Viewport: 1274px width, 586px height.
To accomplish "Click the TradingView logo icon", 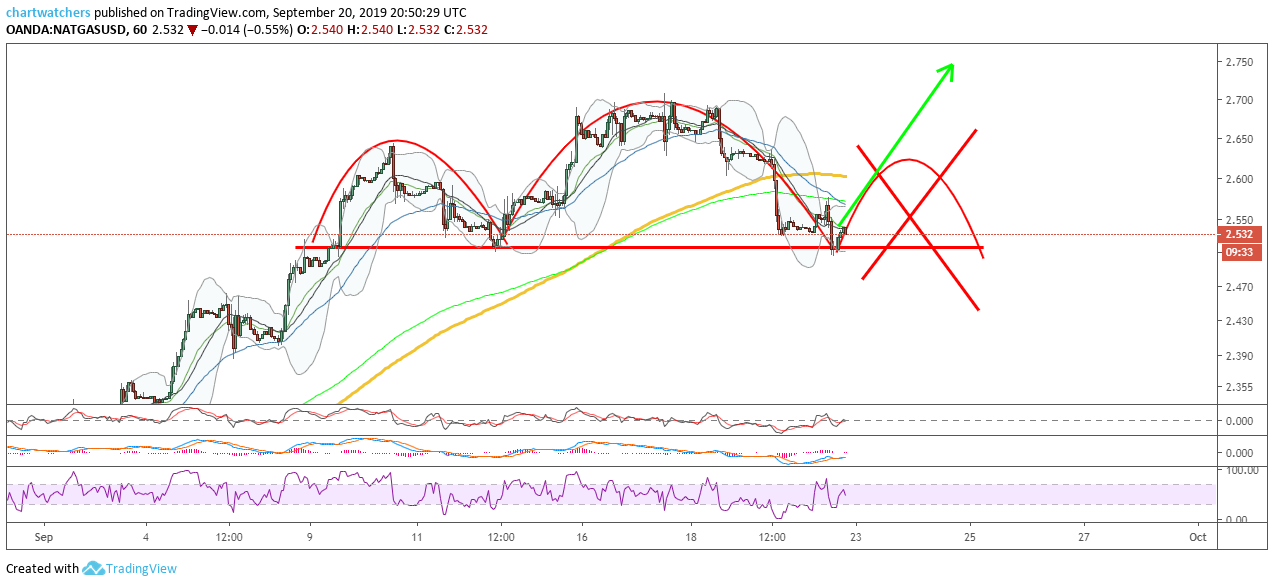I will click(x=93, y=568).
